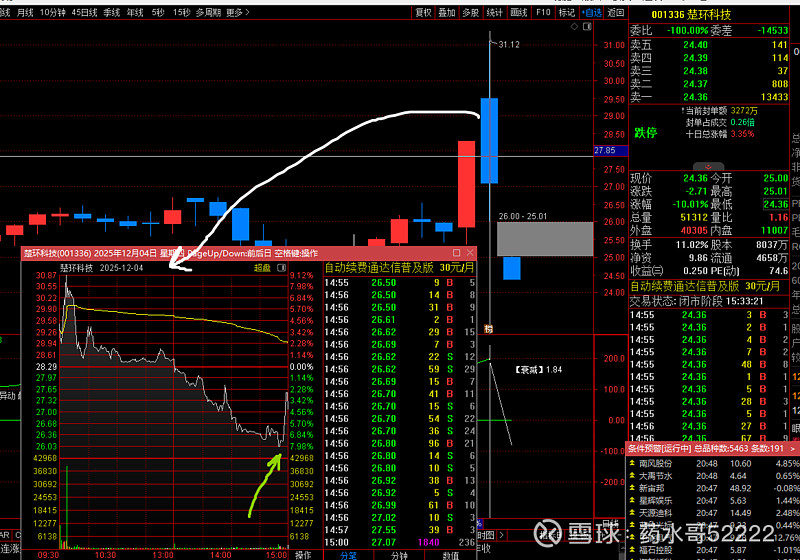Screen dimensions: 800x560
Task: Click the 超盘 label in intraday popup
Action: pyautogui.click(x=262, y=268)
